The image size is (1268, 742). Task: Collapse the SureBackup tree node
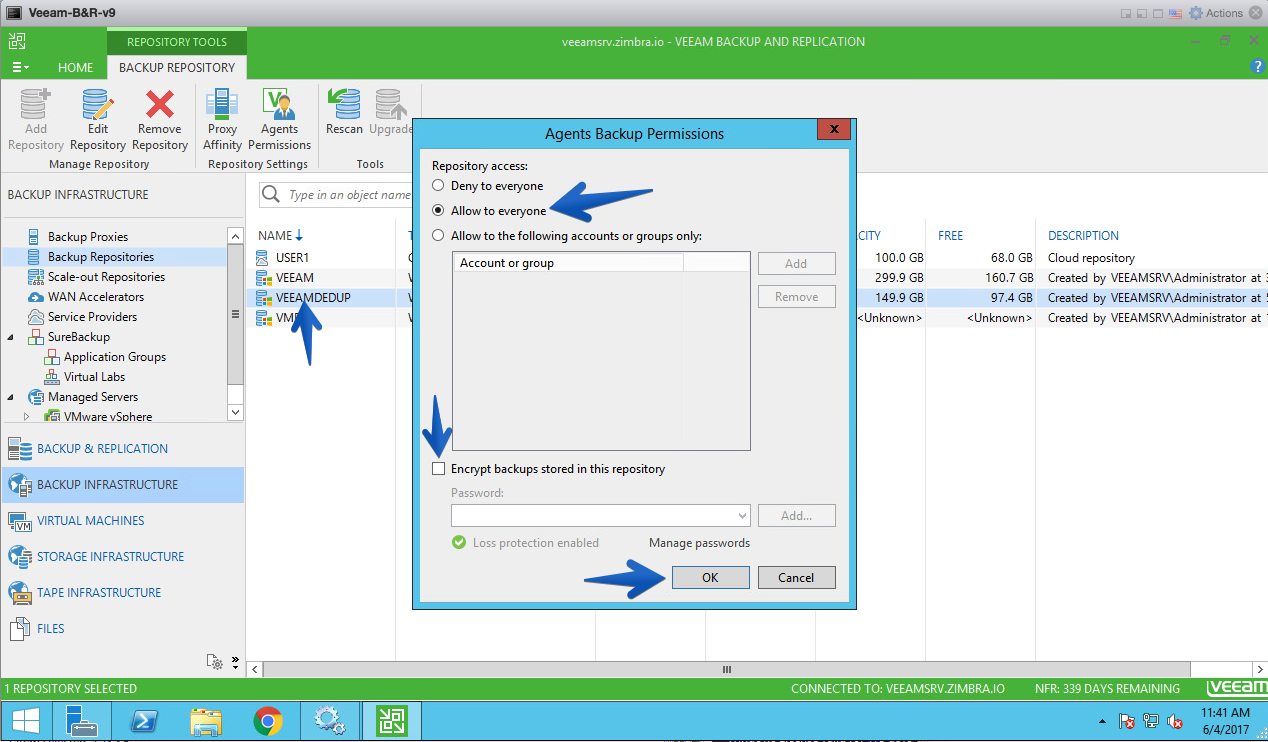[11, 337]
